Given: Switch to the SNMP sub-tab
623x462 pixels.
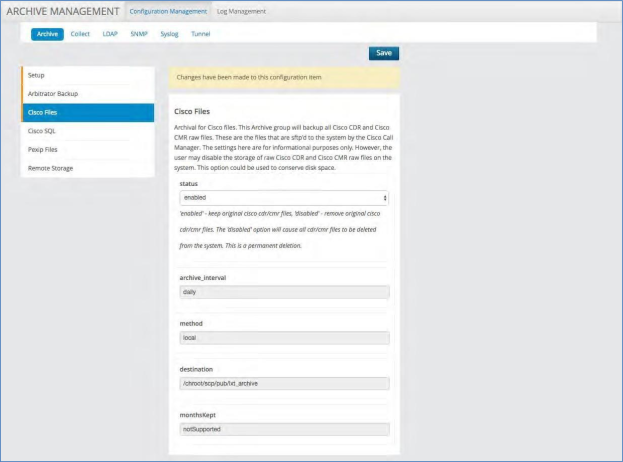Looking at the screenshot, I should (138, 33).
